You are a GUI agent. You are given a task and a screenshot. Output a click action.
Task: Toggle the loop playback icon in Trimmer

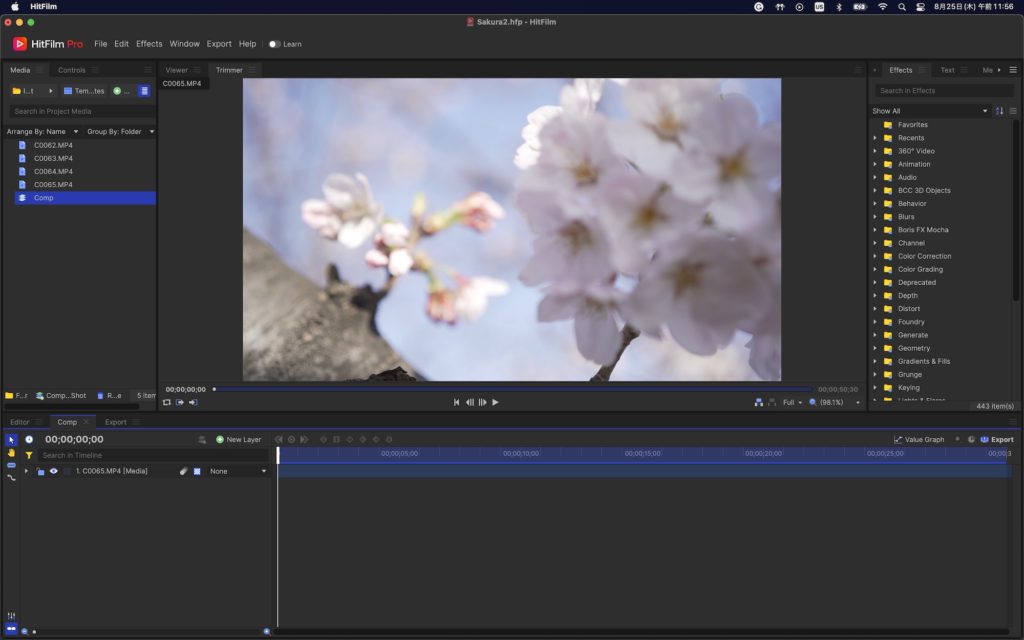167,402
